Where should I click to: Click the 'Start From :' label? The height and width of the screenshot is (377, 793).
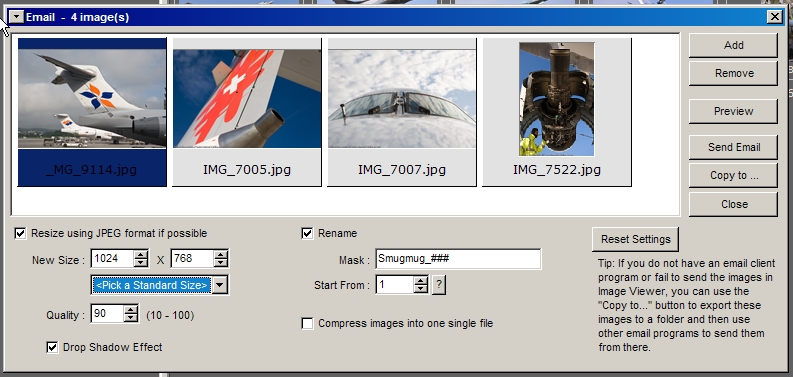click(x=342, y=285)
